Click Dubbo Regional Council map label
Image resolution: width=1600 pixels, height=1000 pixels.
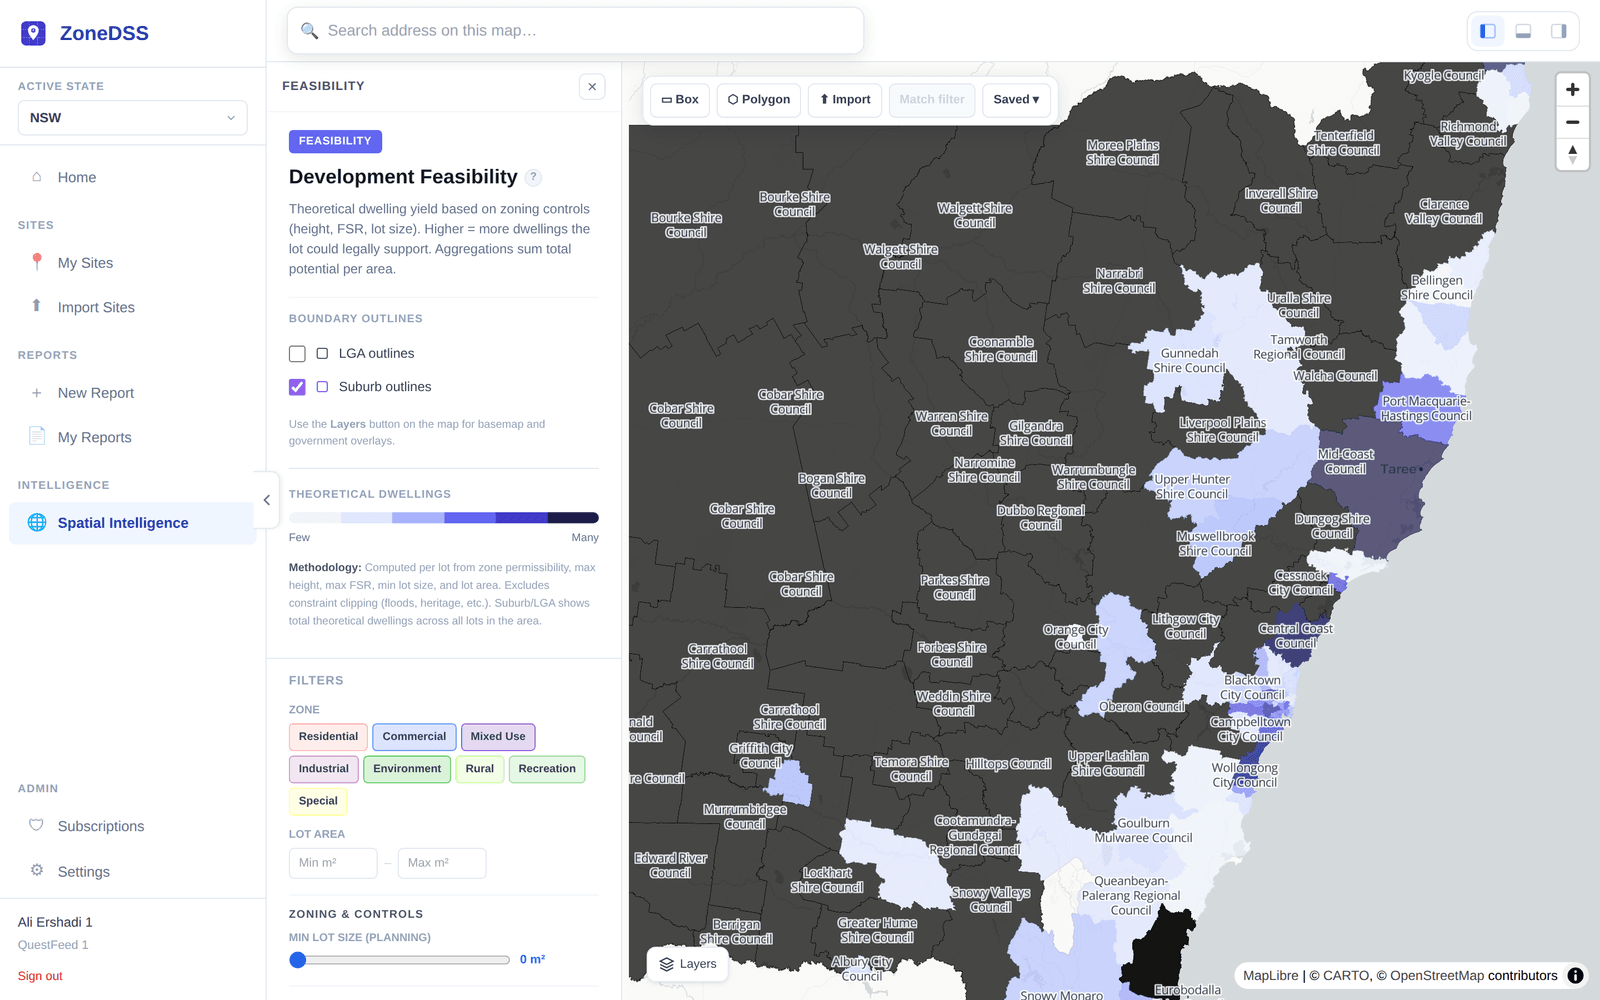1040,518
